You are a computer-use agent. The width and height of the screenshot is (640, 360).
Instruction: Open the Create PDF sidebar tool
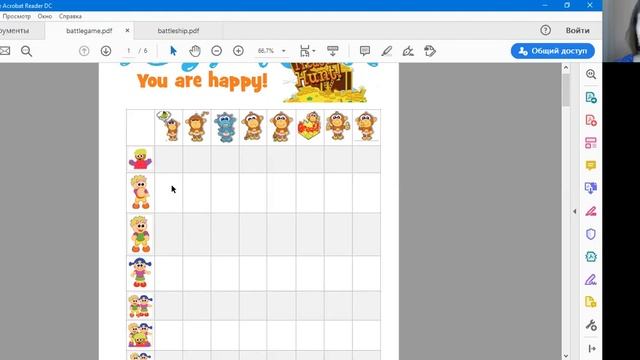591,120
